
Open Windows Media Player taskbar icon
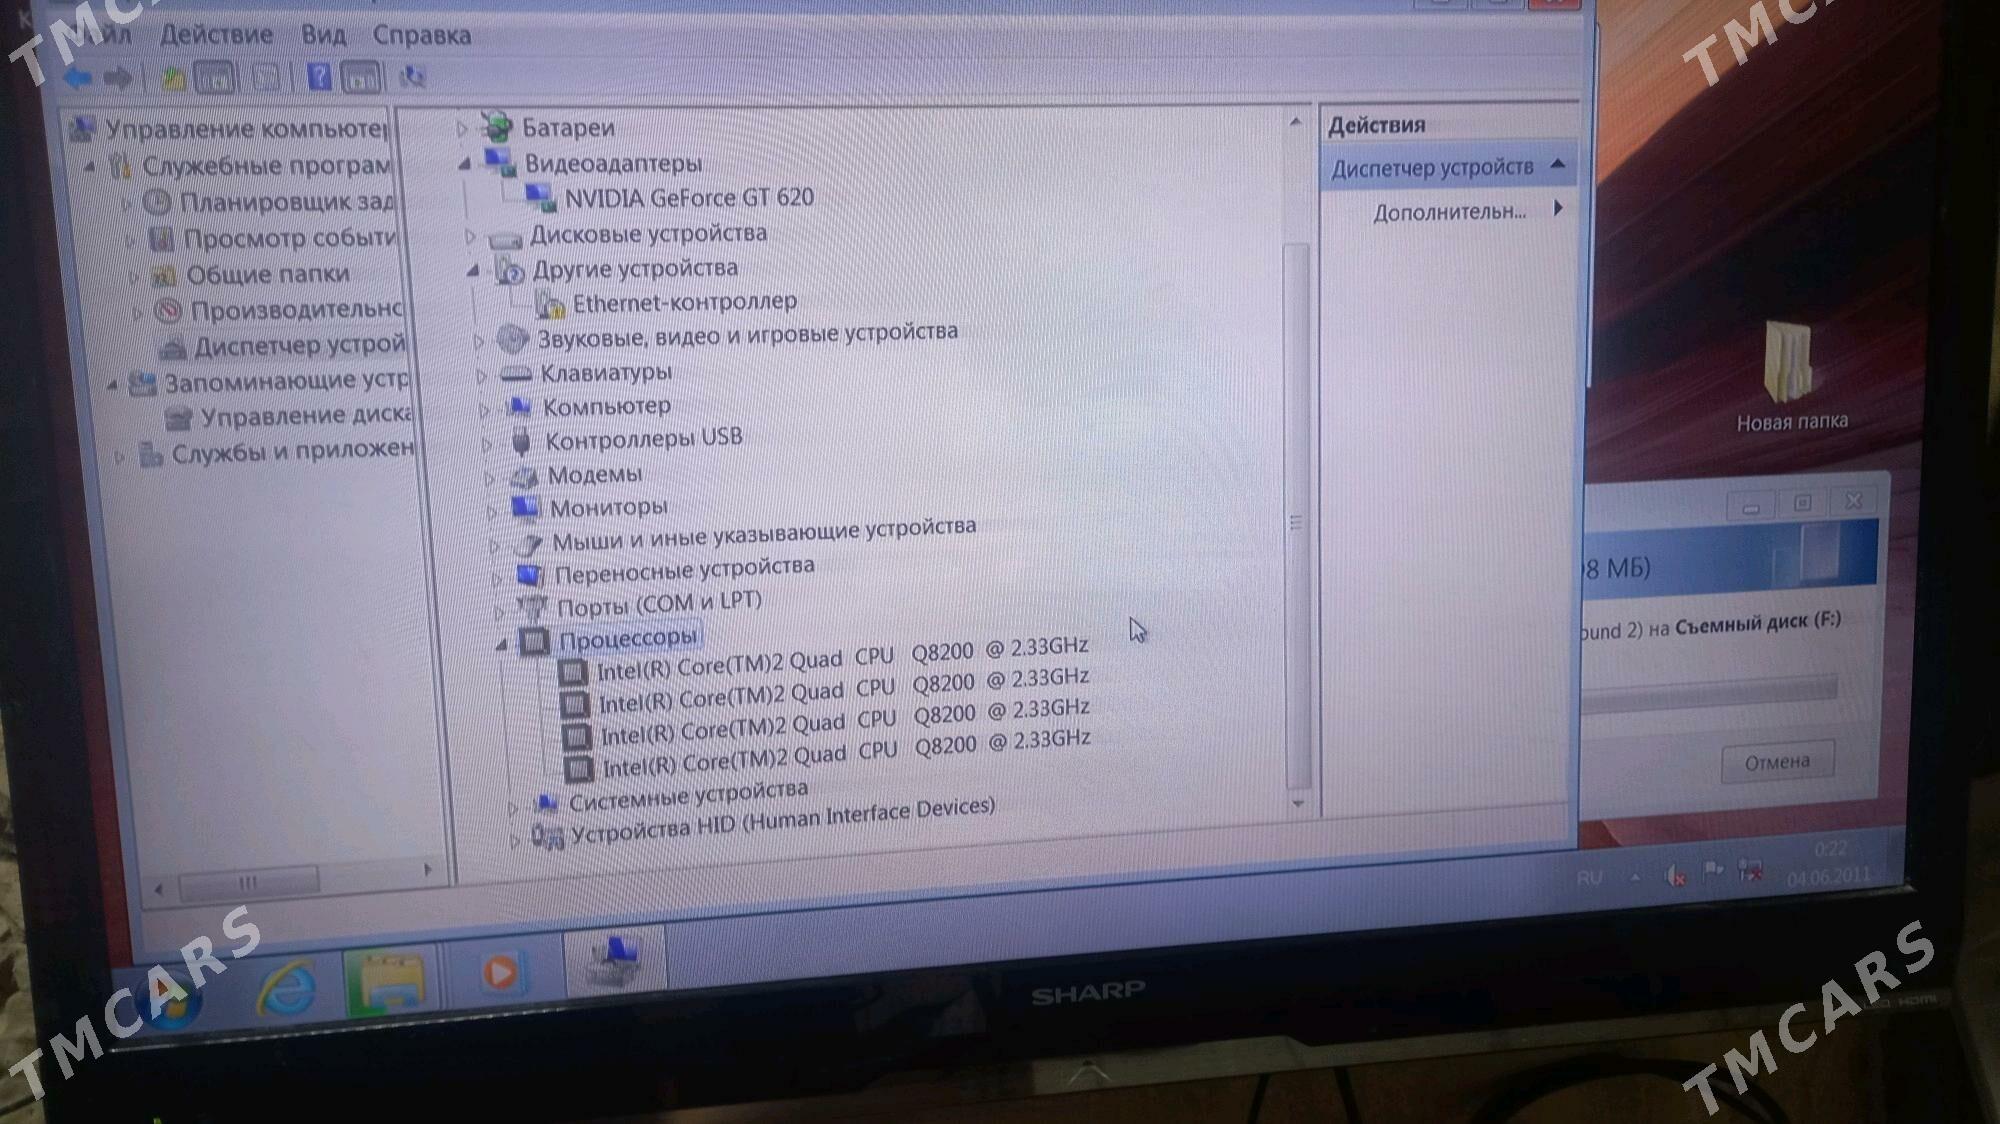point(501,972)
